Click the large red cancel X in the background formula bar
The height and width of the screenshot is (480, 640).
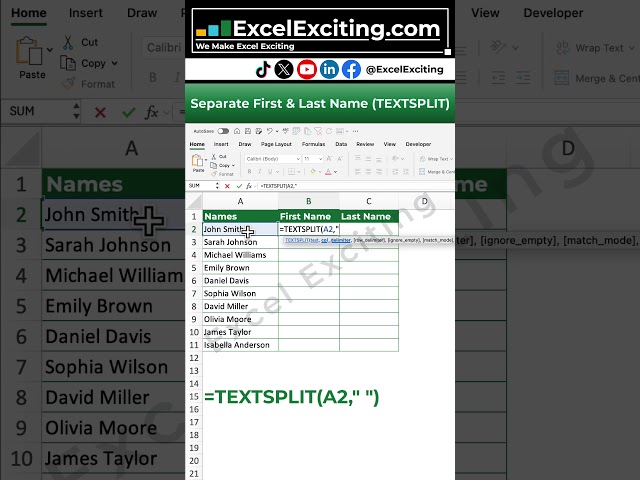click(100, 112)
